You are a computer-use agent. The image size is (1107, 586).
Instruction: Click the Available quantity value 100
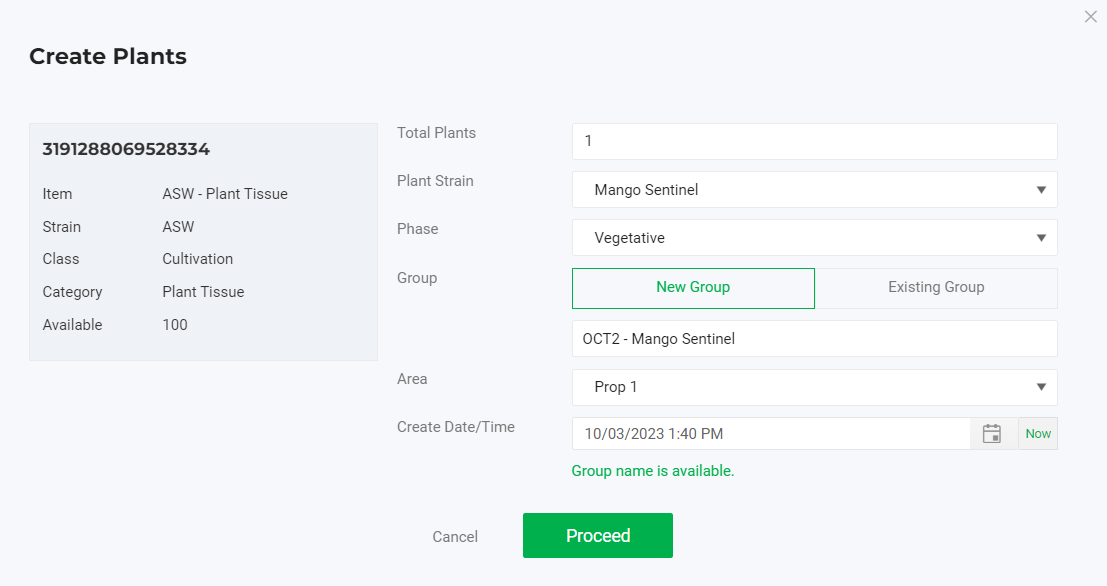(x=175, y=325)
